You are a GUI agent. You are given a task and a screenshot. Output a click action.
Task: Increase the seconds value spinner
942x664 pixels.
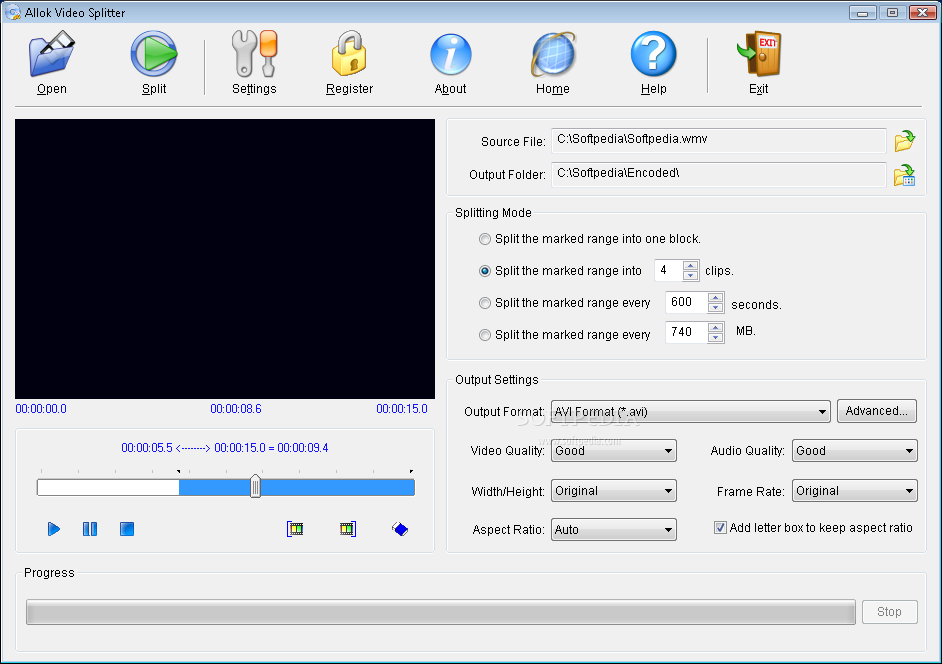point(716,297)
